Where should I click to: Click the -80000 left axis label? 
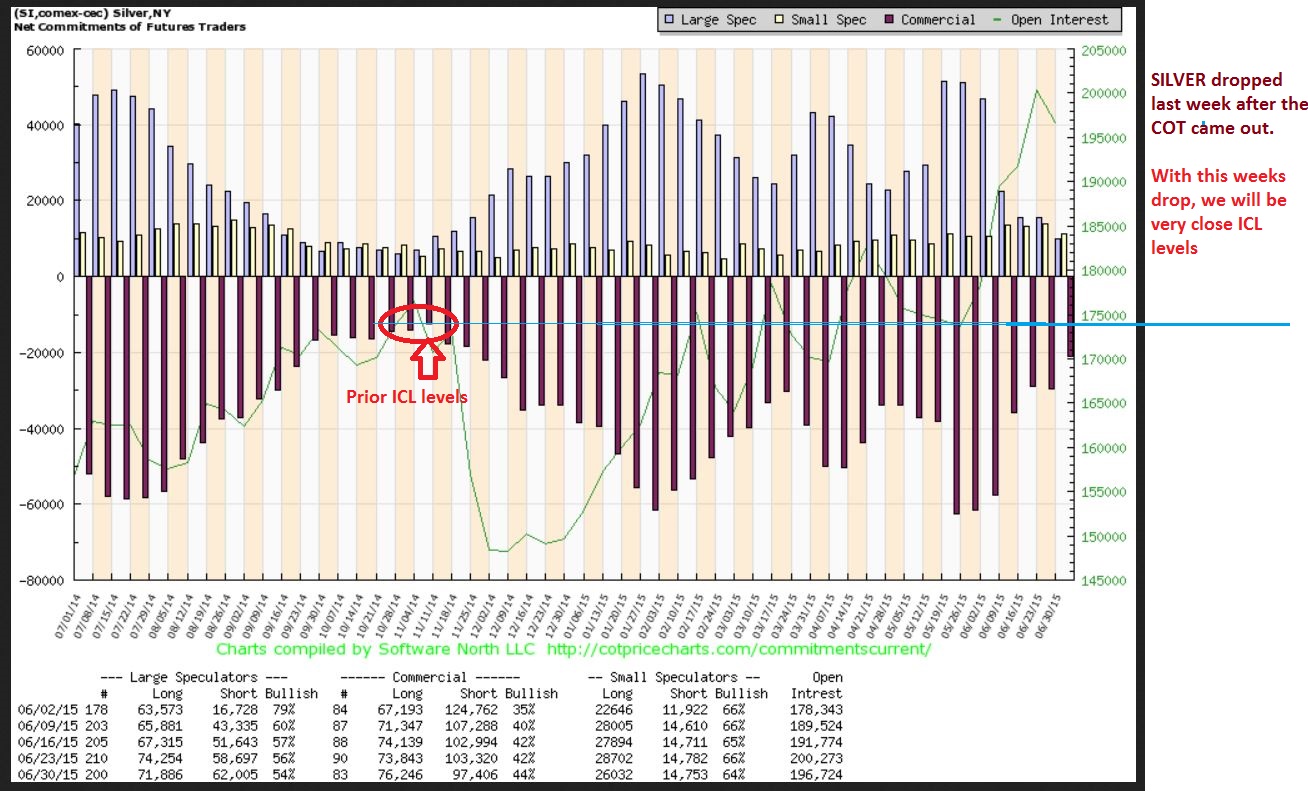(x=42, y=580)
